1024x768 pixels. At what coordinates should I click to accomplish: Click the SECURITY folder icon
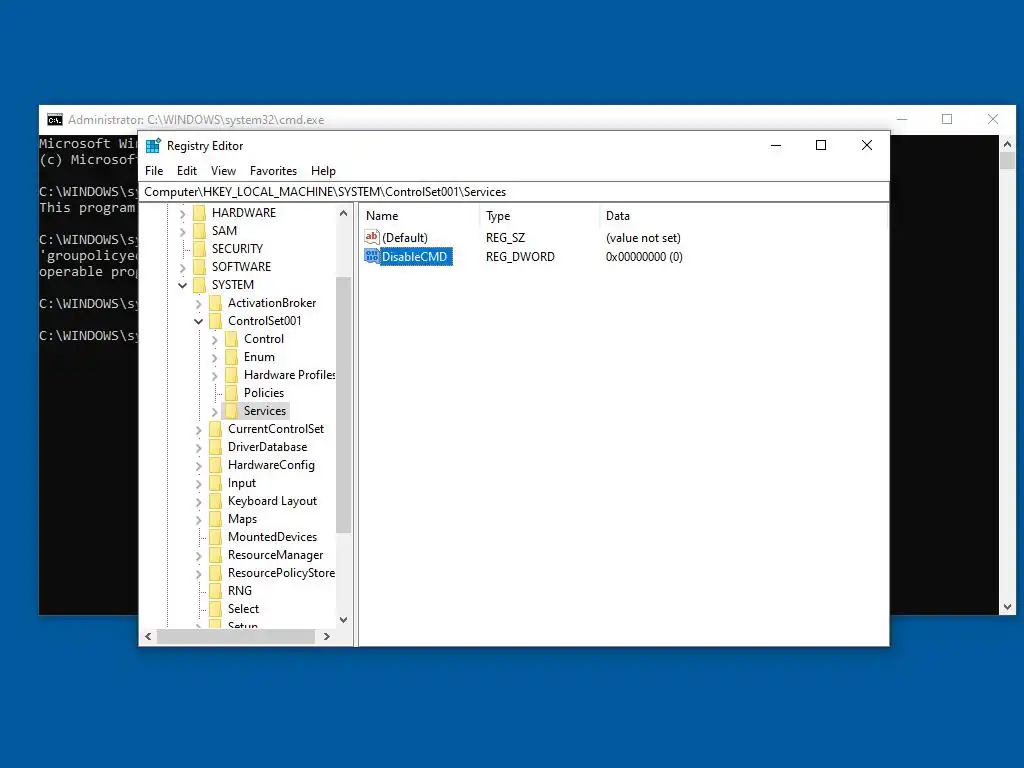[x=200, y=248]
